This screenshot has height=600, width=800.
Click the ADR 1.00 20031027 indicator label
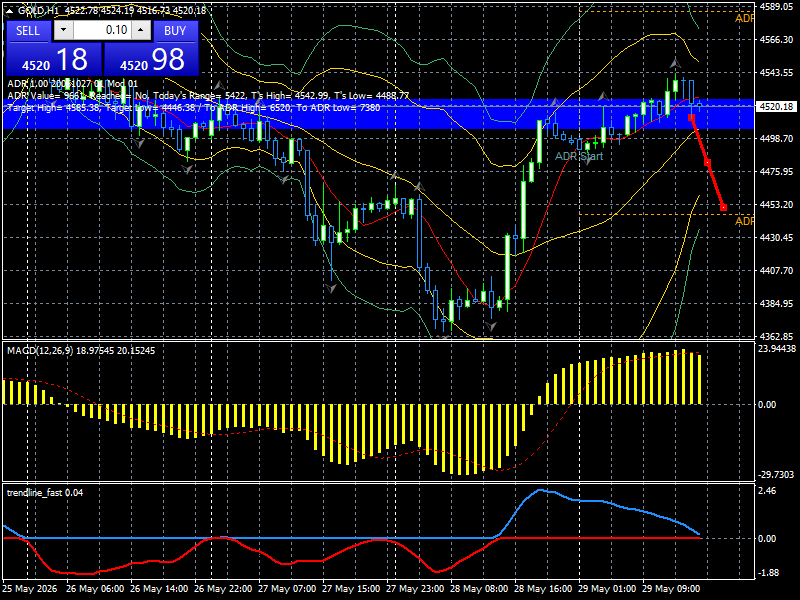click(x=72, y=84)
